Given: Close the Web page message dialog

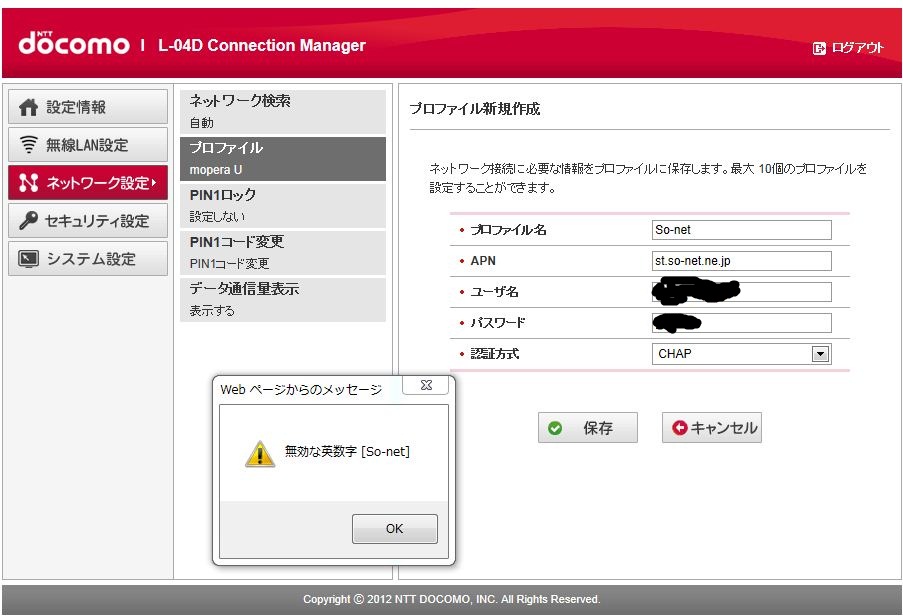Looking at the screenshot, I should pos(426,385).
